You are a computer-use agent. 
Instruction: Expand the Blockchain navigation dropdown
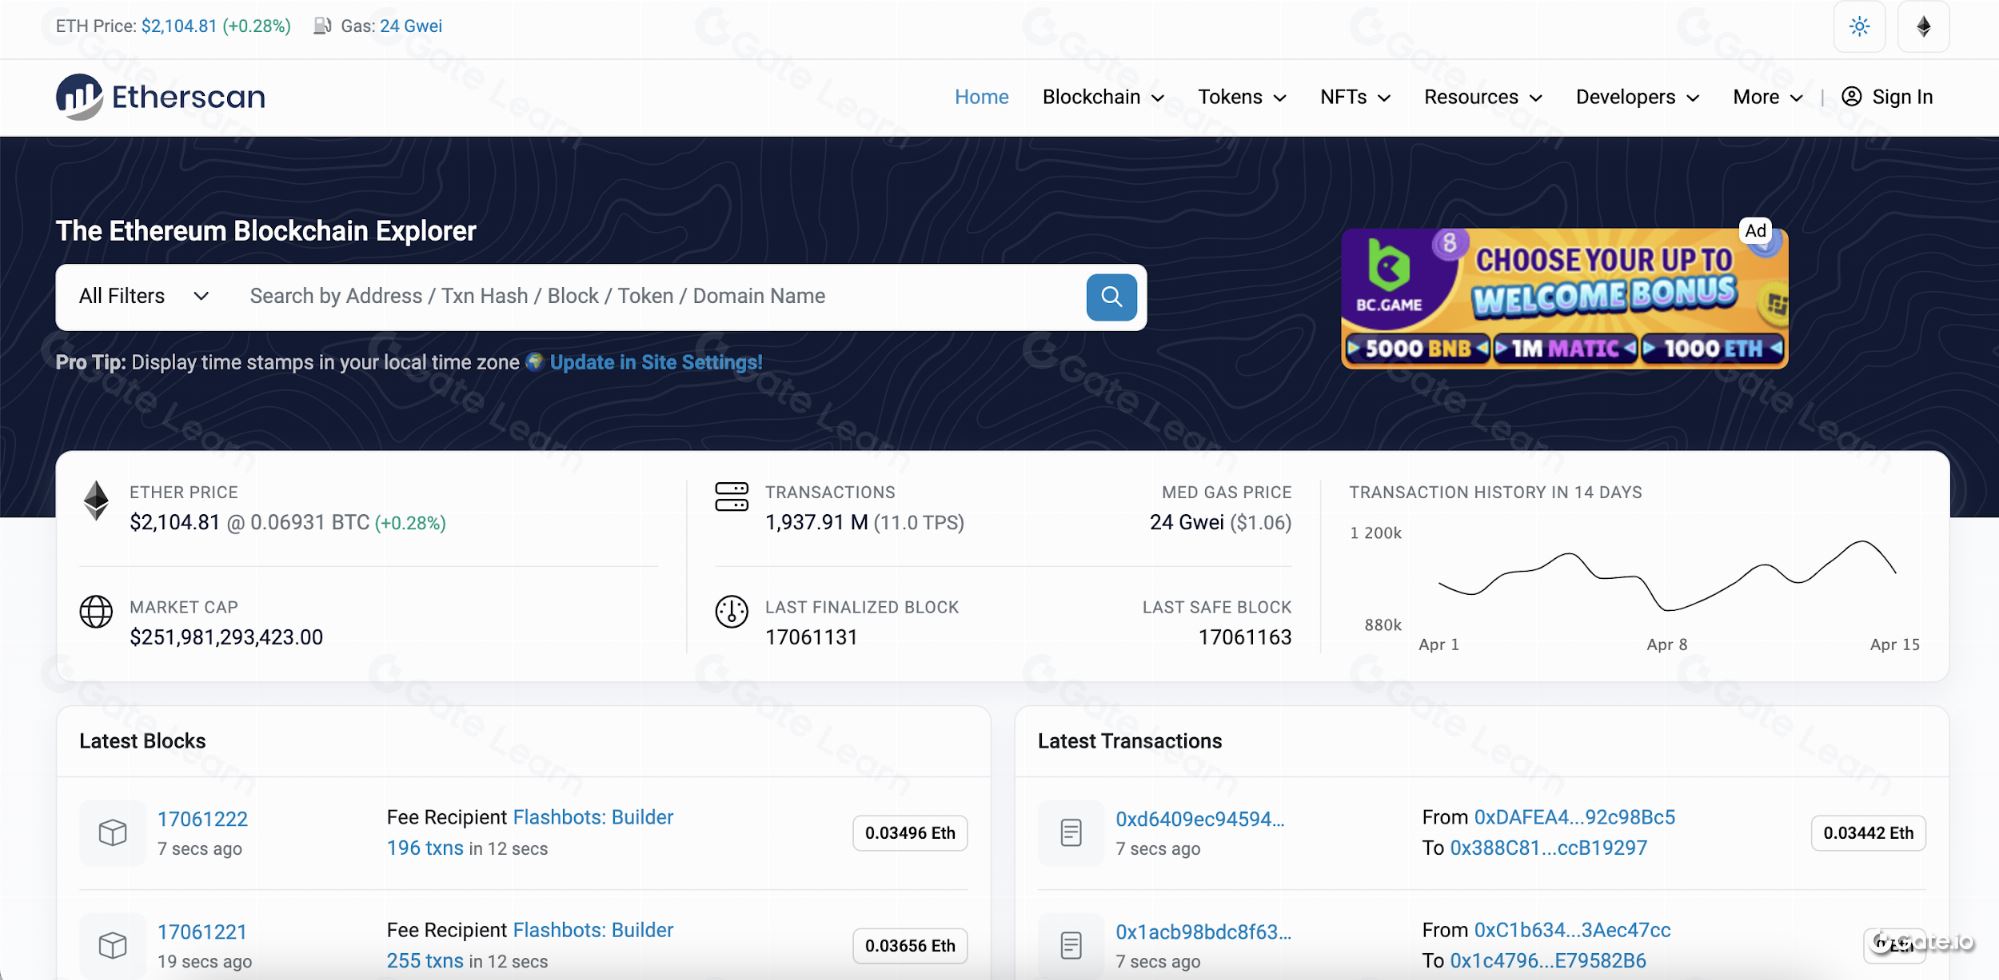1101,97
